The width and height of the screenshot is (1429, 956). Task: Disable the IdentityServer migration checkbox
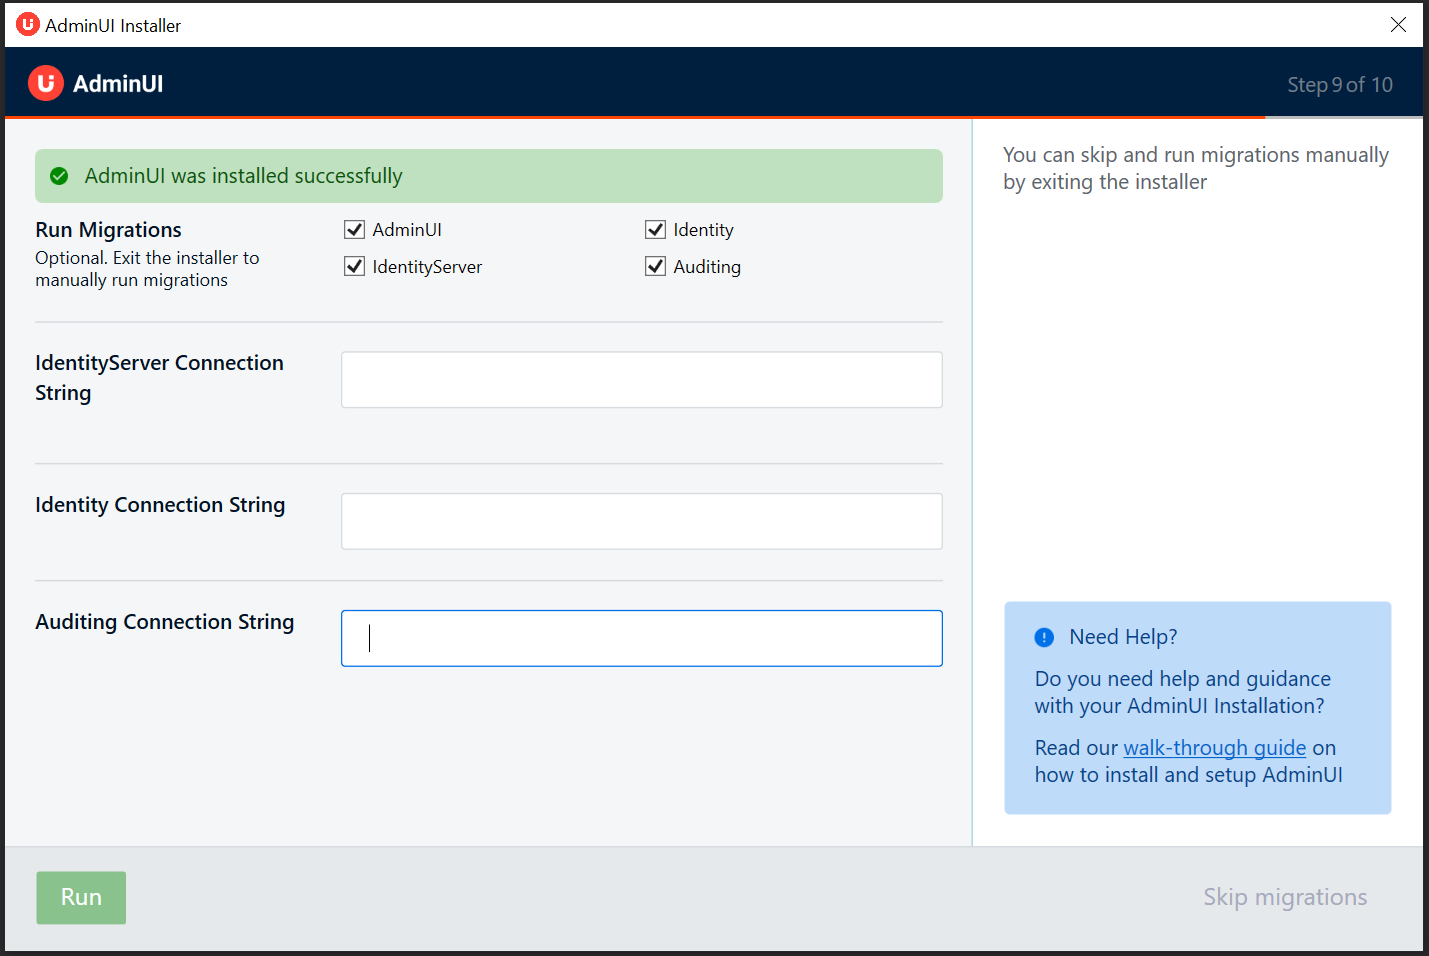(355, 267)
